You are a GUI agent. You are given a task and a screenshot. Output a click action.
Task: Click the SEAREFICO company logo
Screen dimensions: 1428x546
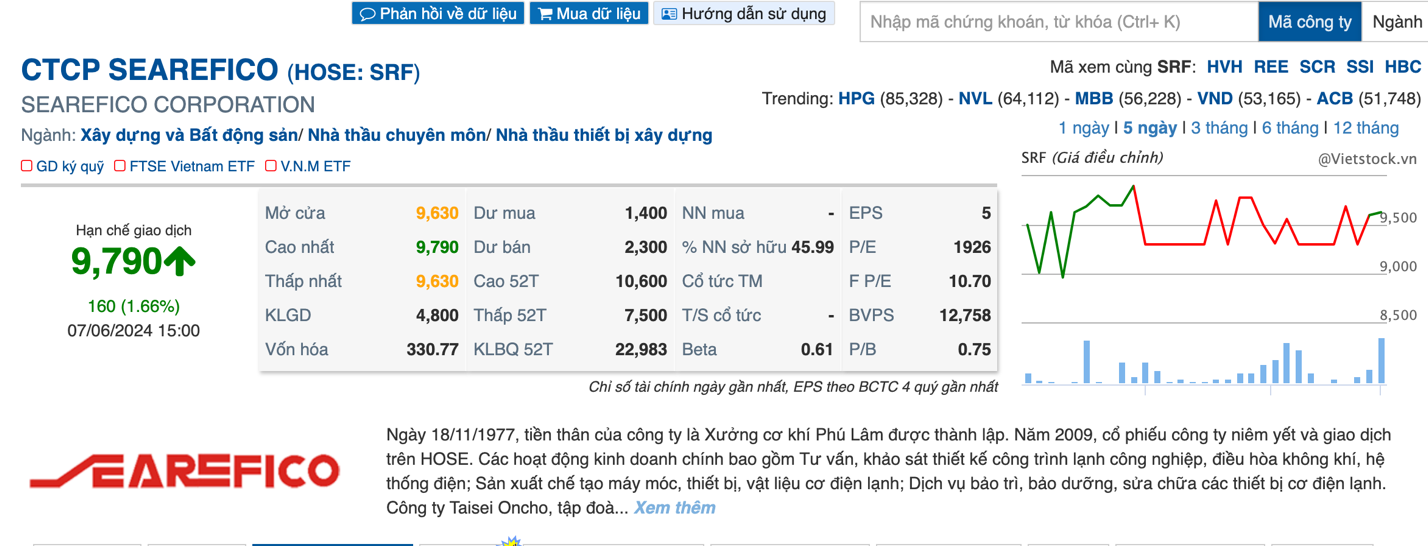tap(184, 471)
